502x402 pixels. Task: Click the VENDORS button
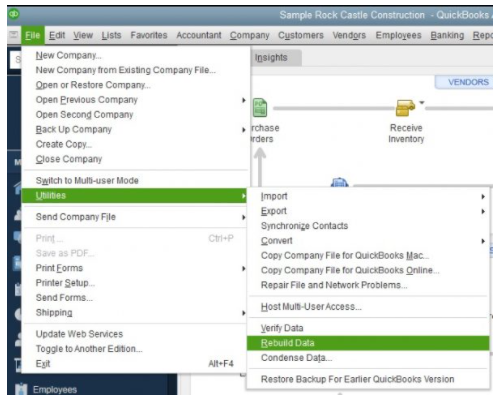[x=468, y=82]
